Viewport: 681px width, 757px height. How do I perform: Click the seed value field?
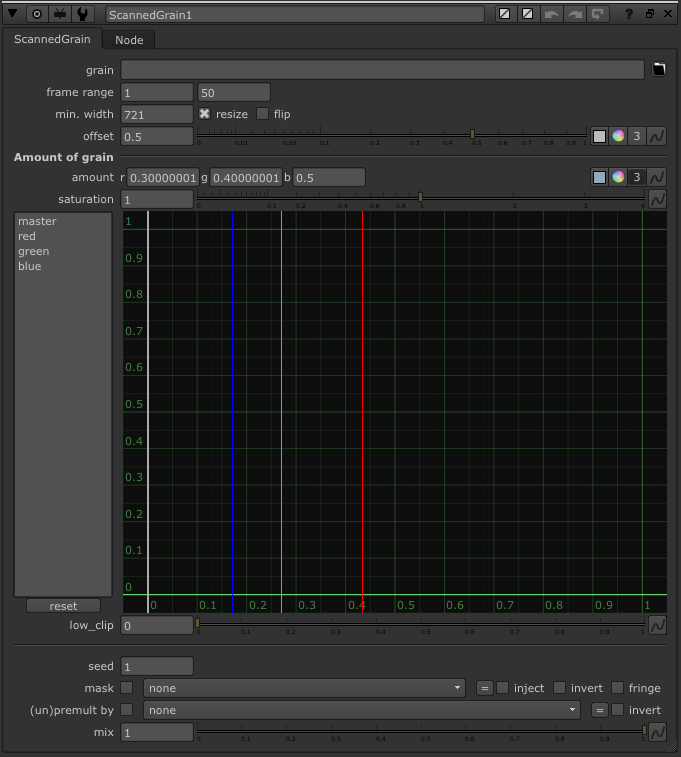[157, 667]
